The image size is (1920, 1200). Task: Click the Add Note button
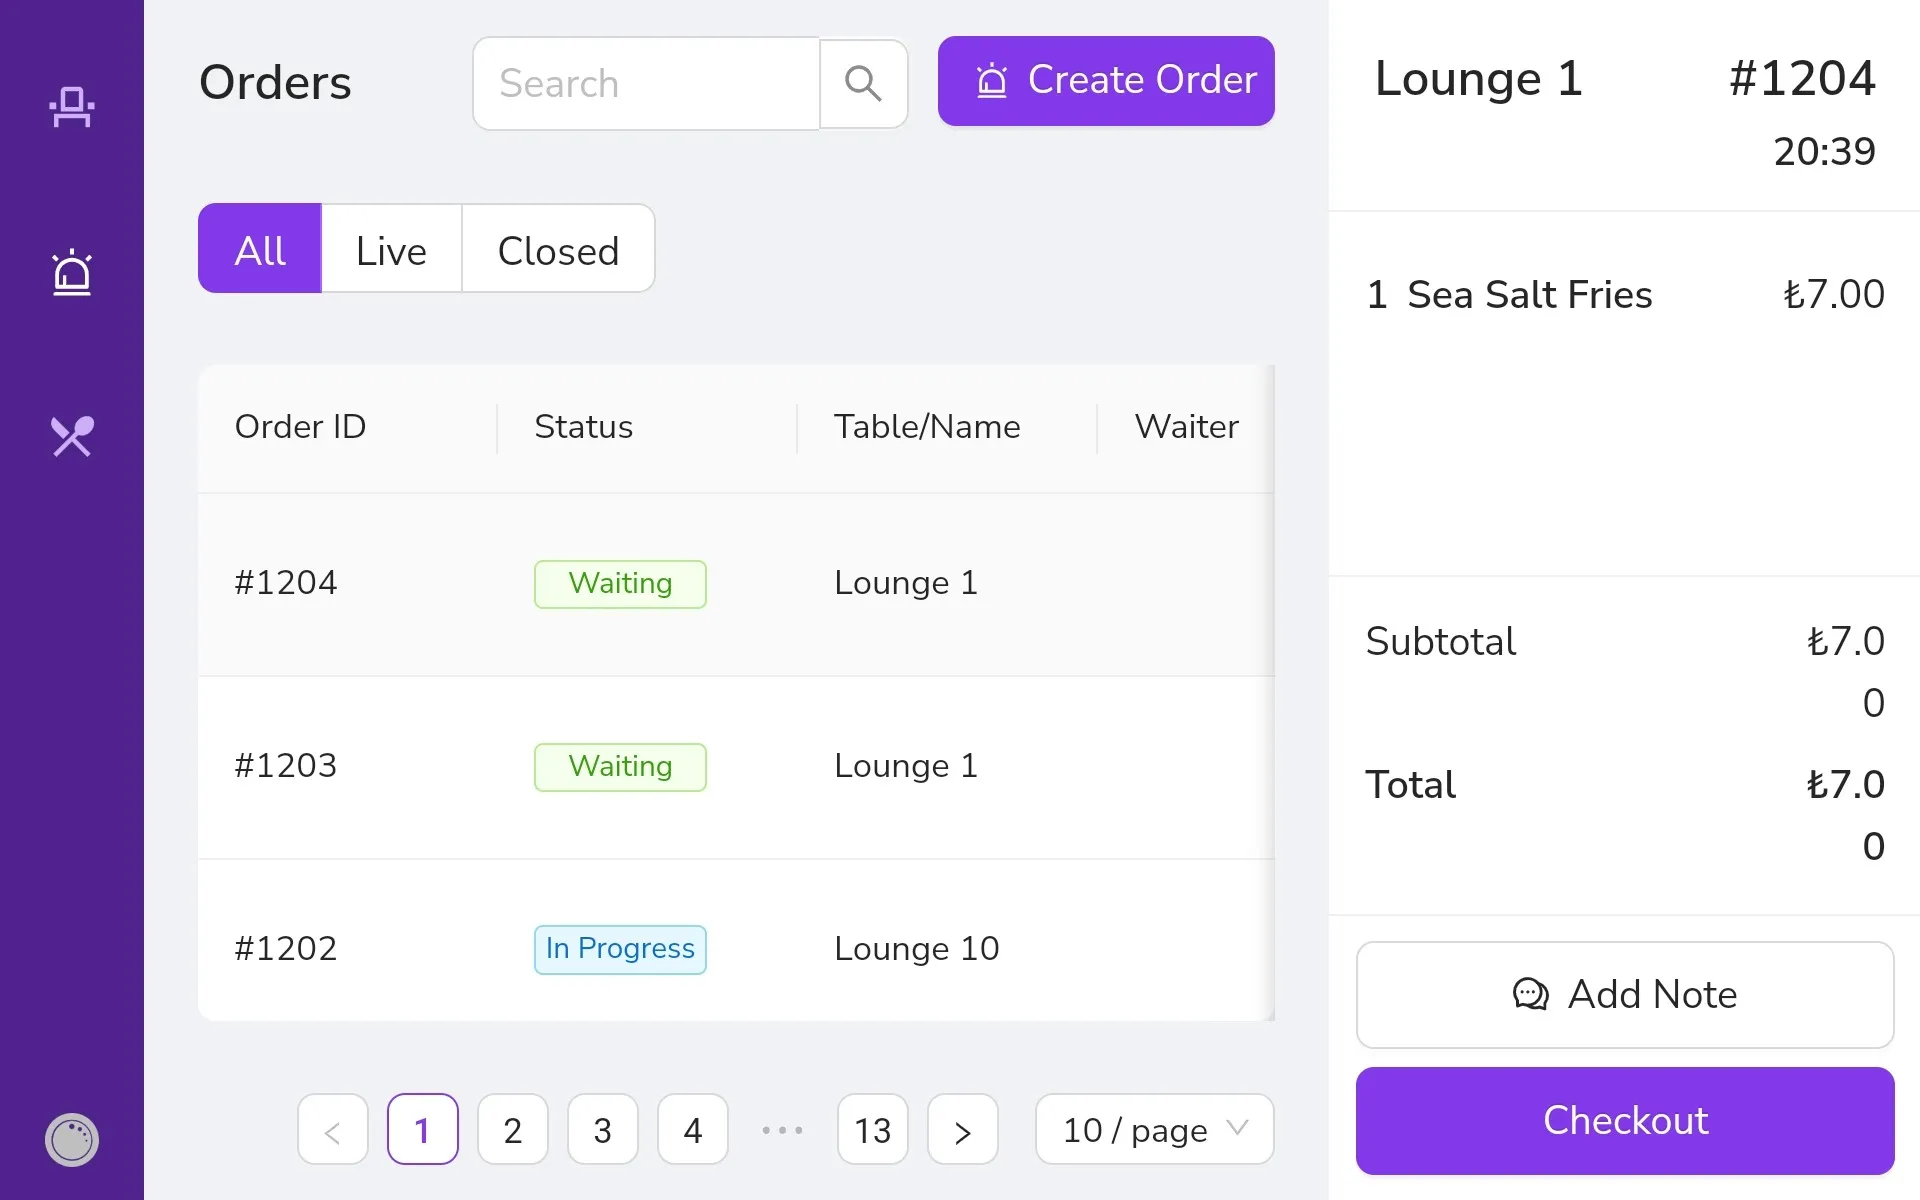pos(1625,995)
